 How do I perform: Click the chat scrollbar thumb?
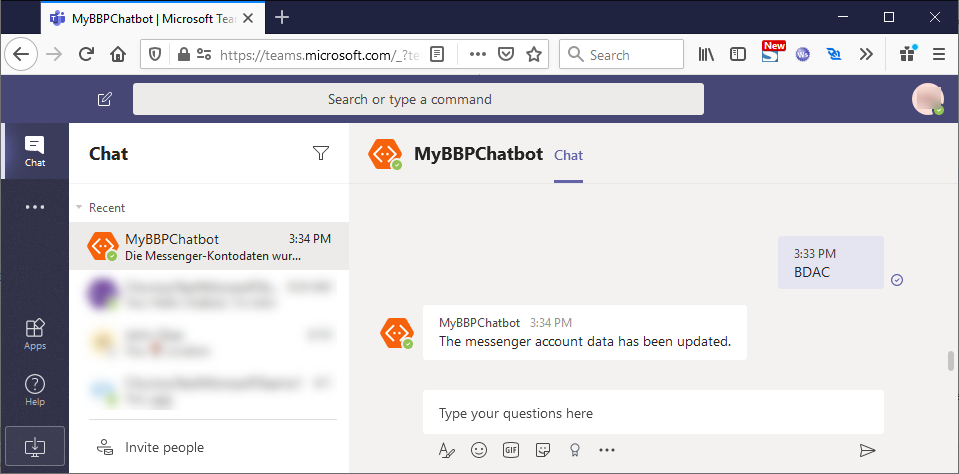tap(951, 361)
